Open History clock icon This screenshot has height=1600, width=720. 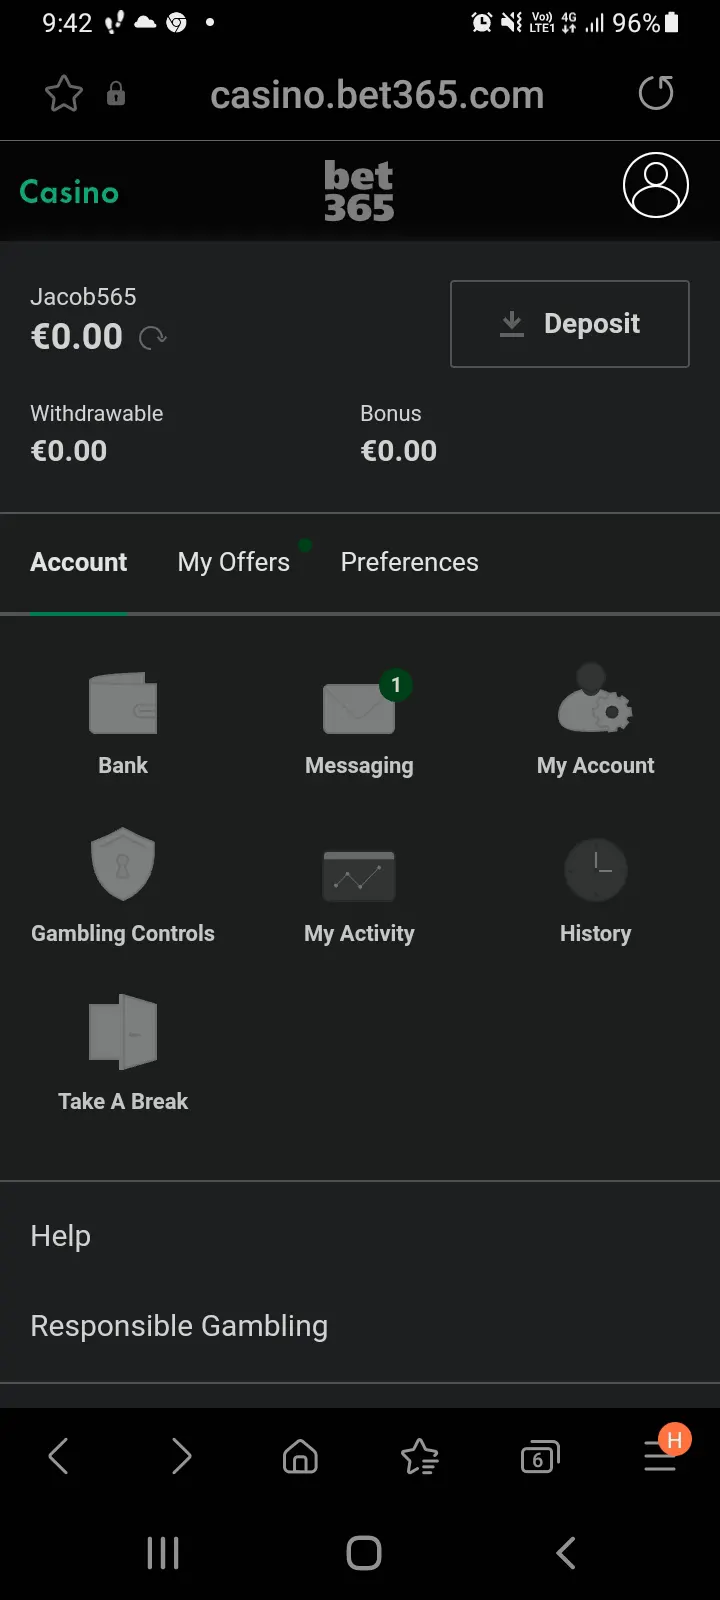click(596, 870)
